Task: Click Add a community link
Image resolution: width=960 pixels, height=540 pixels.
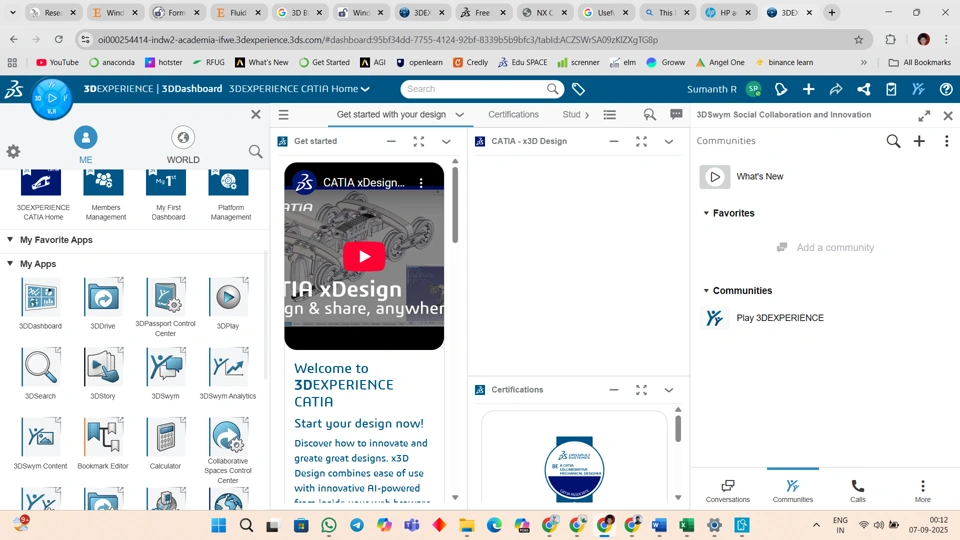Action: tap(835, 247)
